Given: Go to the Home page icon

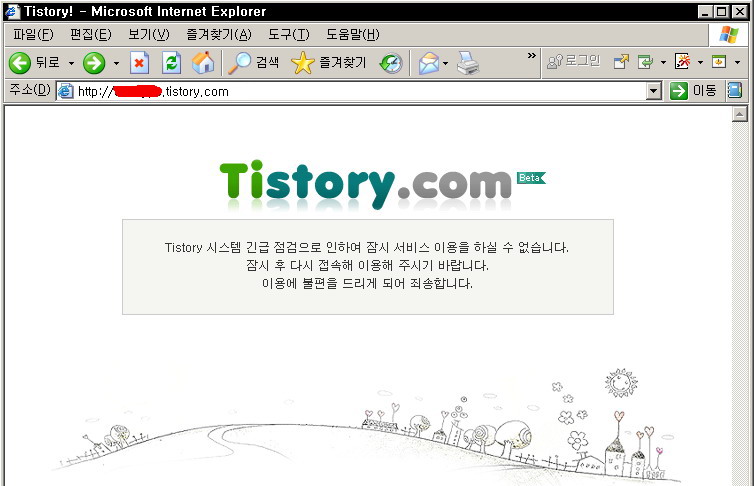Looking at the screenshot, I should [x=203, y=62].
